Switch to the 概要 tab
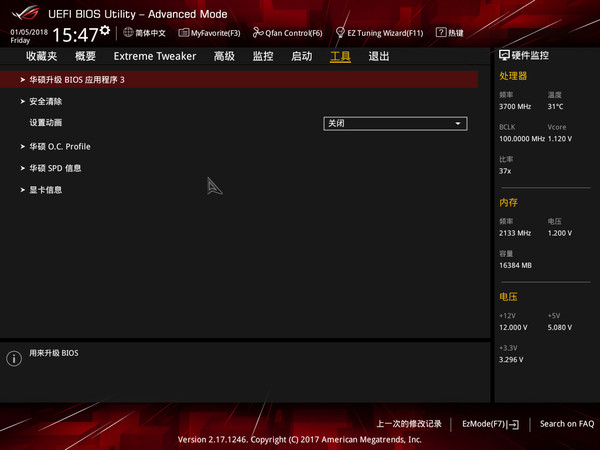This screenshot has height=450, width=600. [x=85, y=56]
